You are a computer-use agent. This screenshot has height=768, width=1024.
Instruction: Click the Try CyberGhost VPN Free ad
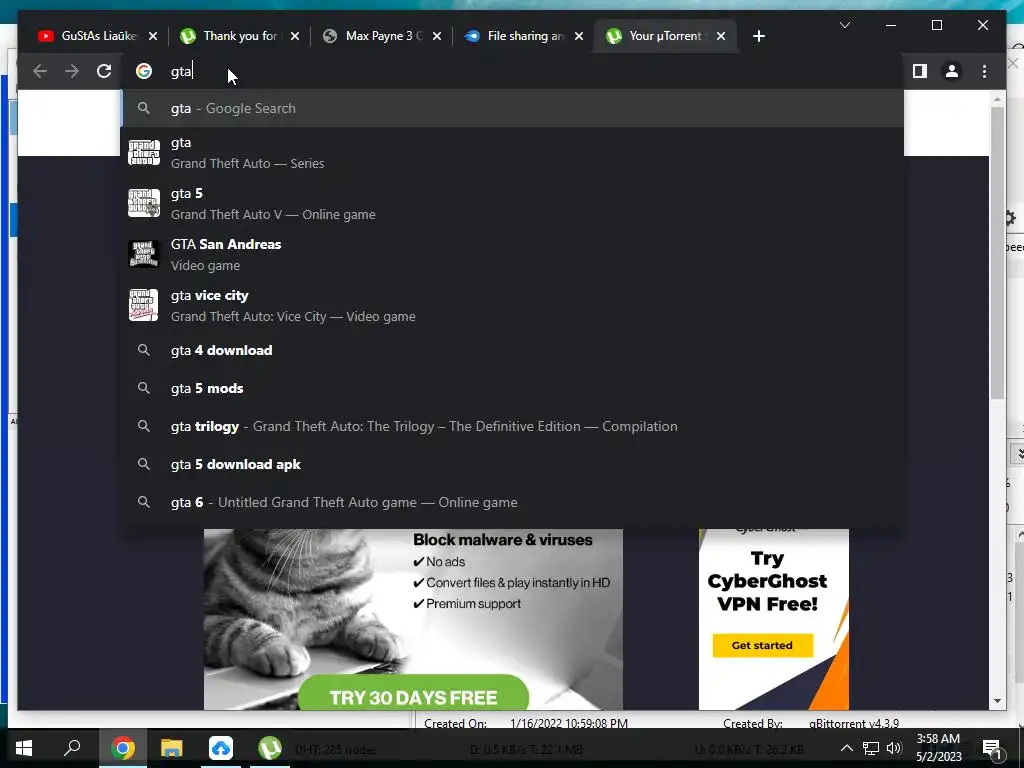(773, 618)
